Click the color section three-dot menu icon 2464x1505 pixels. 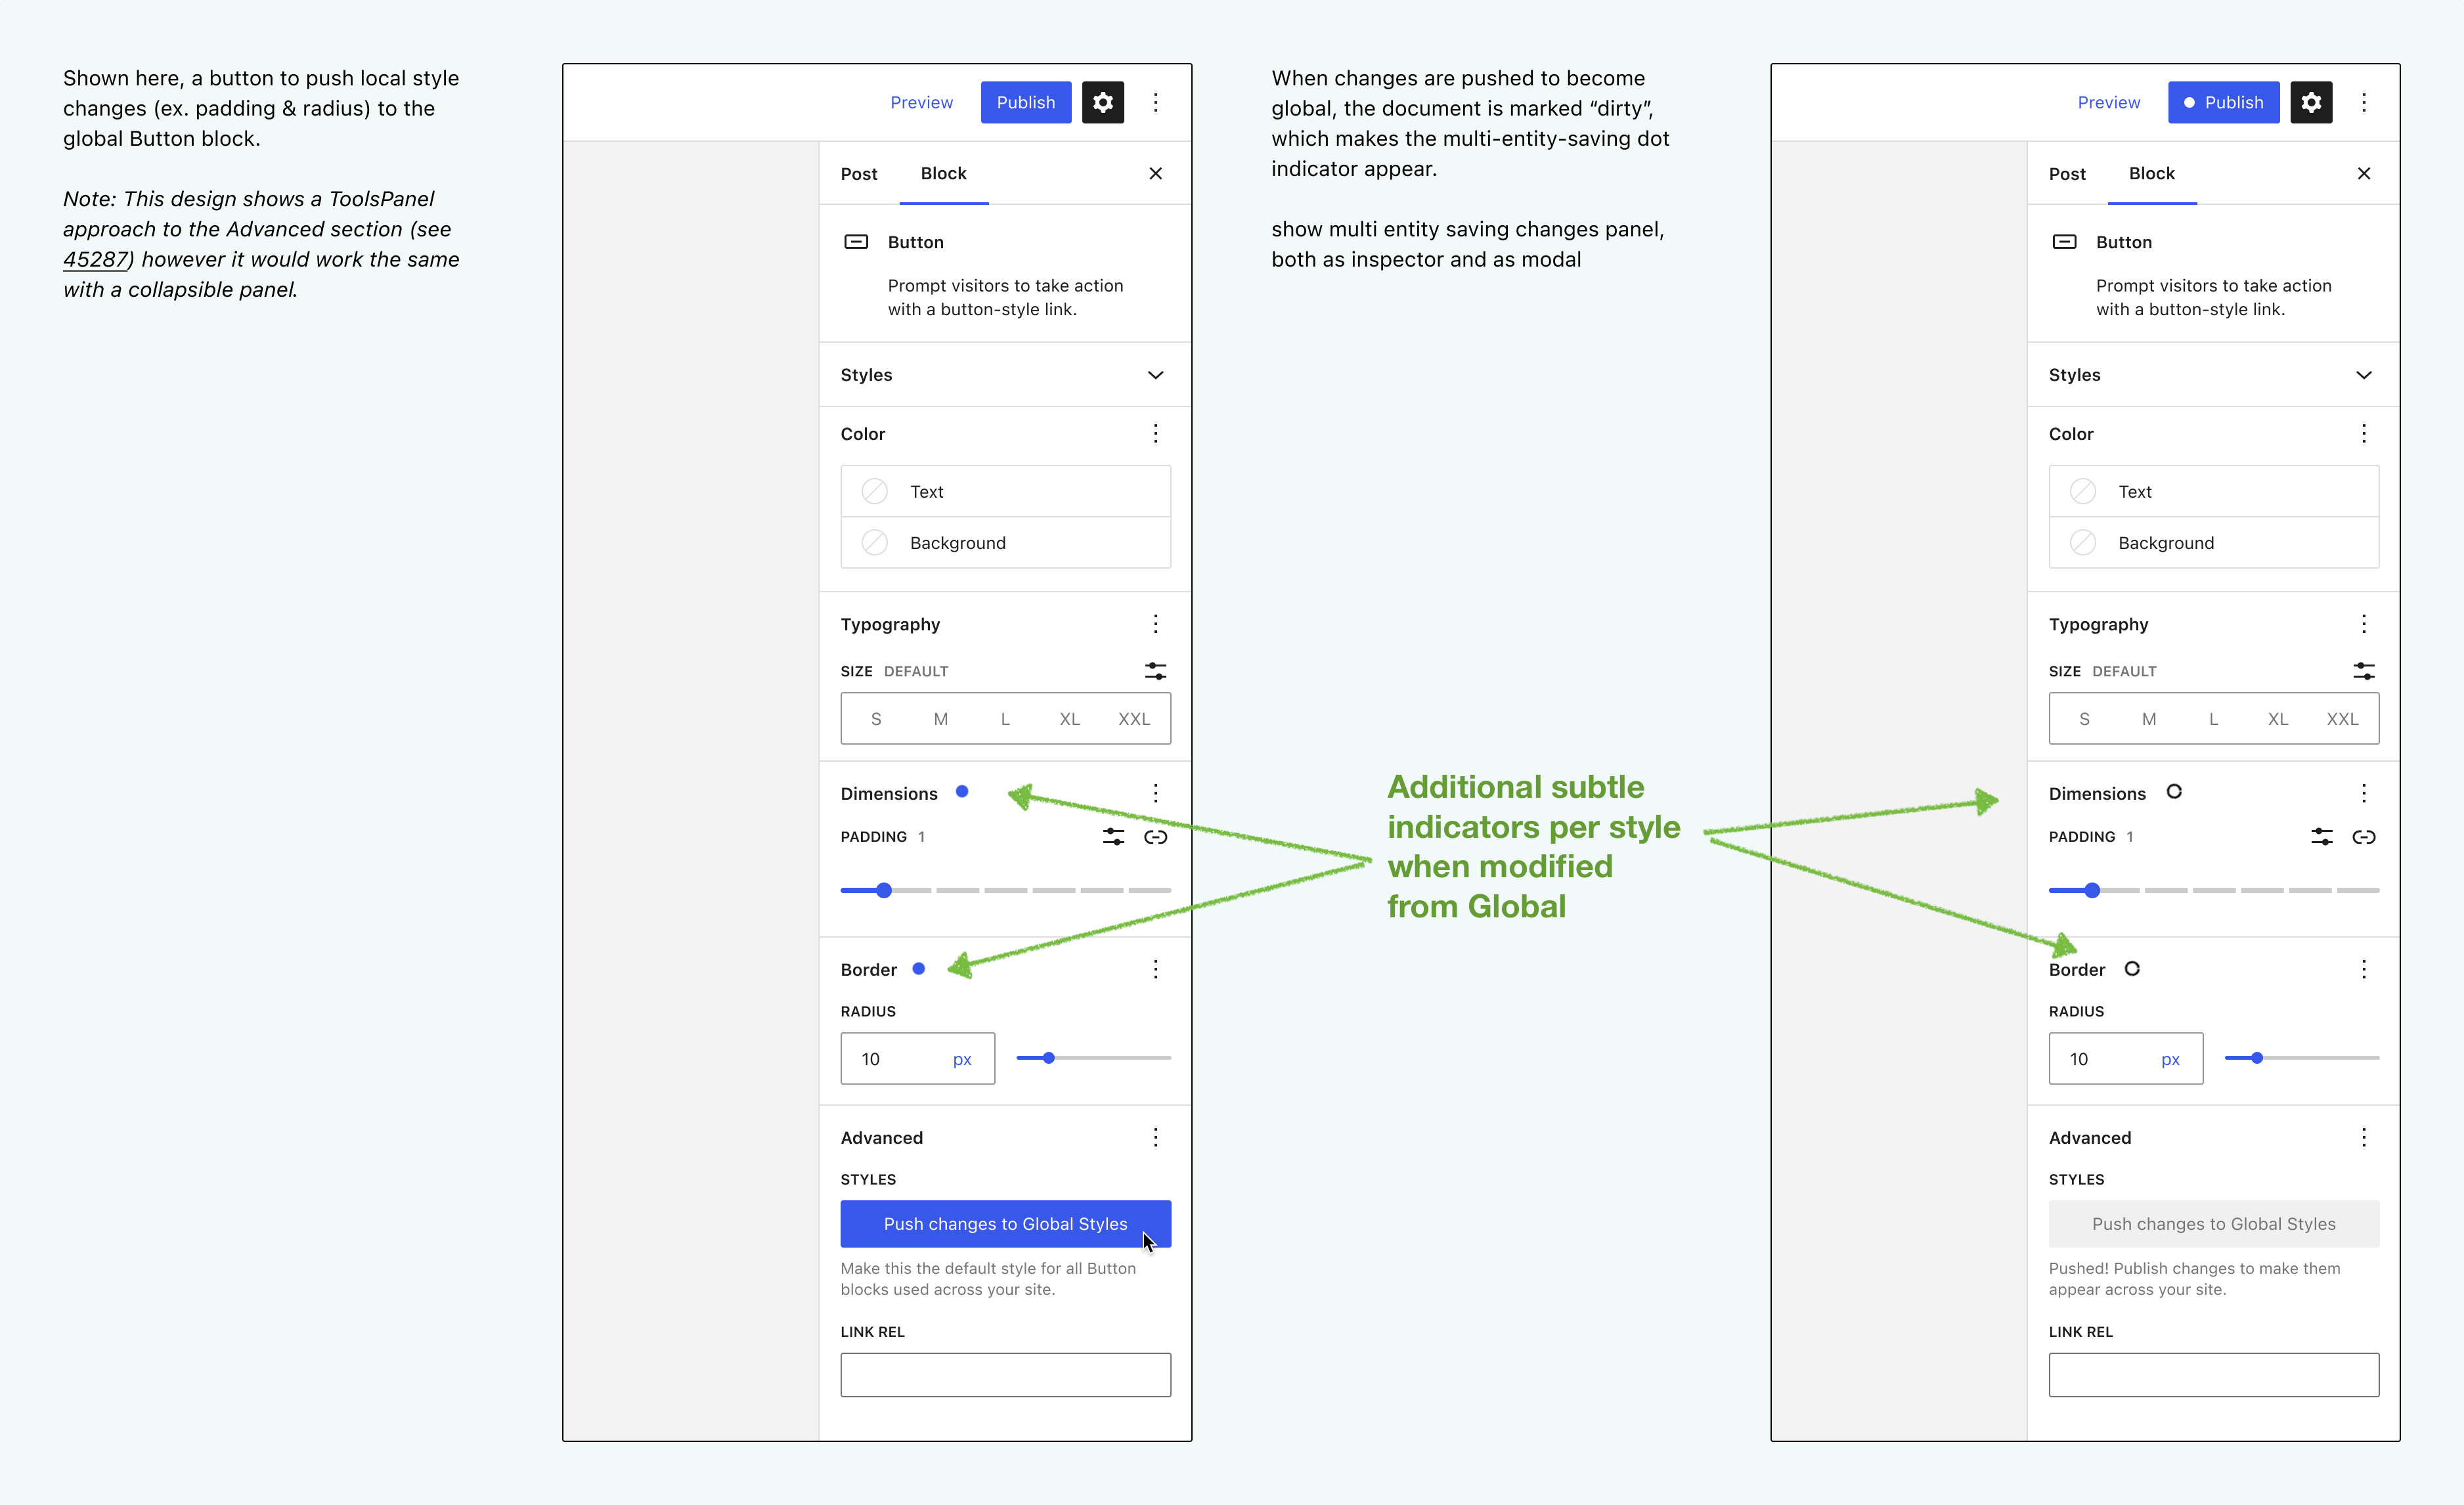click(1156, 433)
